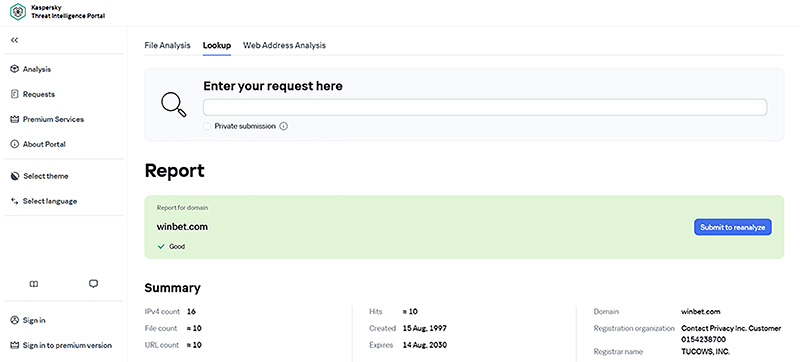This screenshot has width=800, height=362.
Task: Collapse the sidebar with the double-chevron icon
Action: [14, 40]
